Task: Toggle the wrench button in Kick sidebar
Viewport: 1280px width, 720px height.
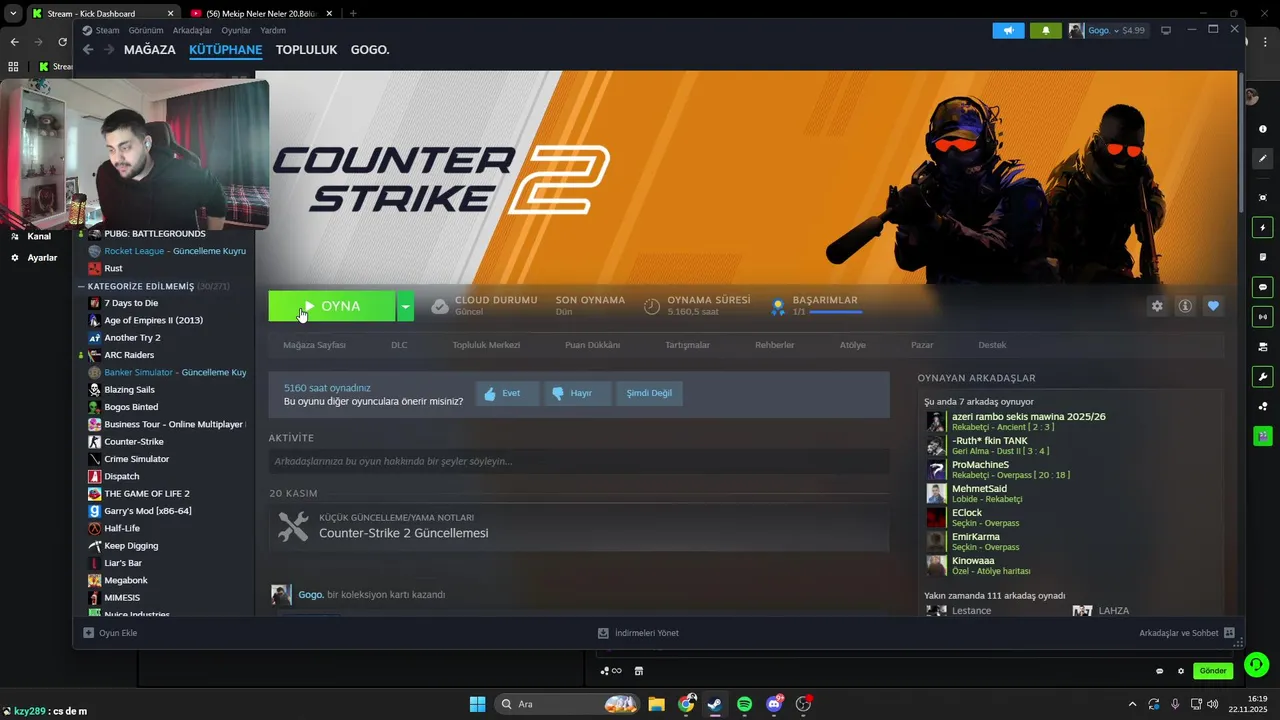Action: click(x=1263, y=377)
